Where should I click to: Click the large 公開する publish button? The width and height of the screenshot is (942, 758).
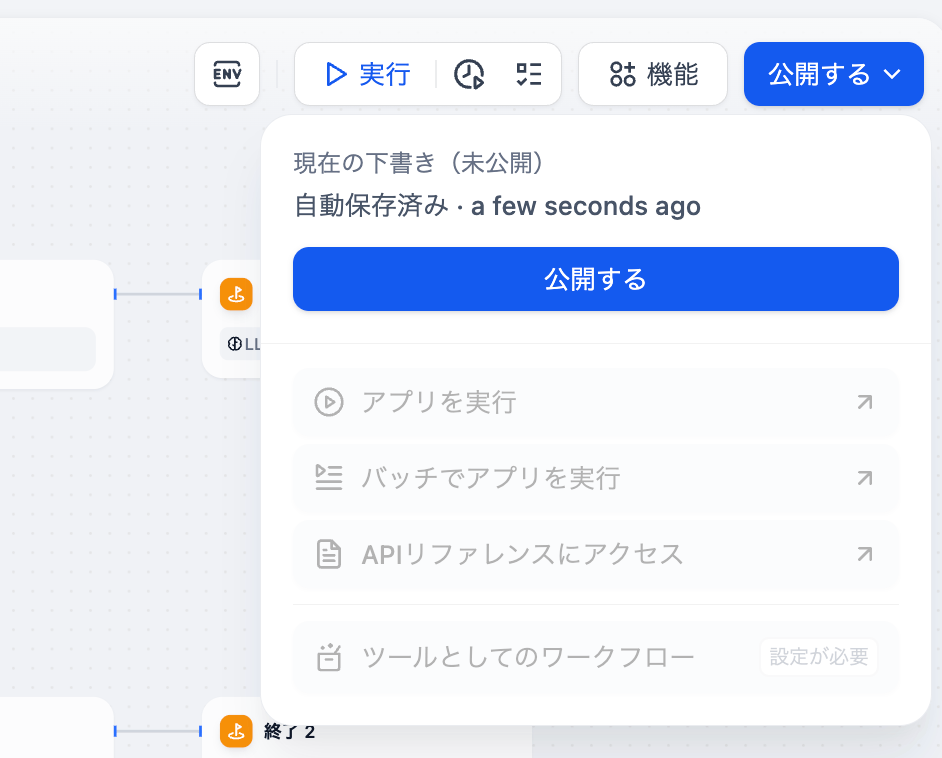coord(596,279)
